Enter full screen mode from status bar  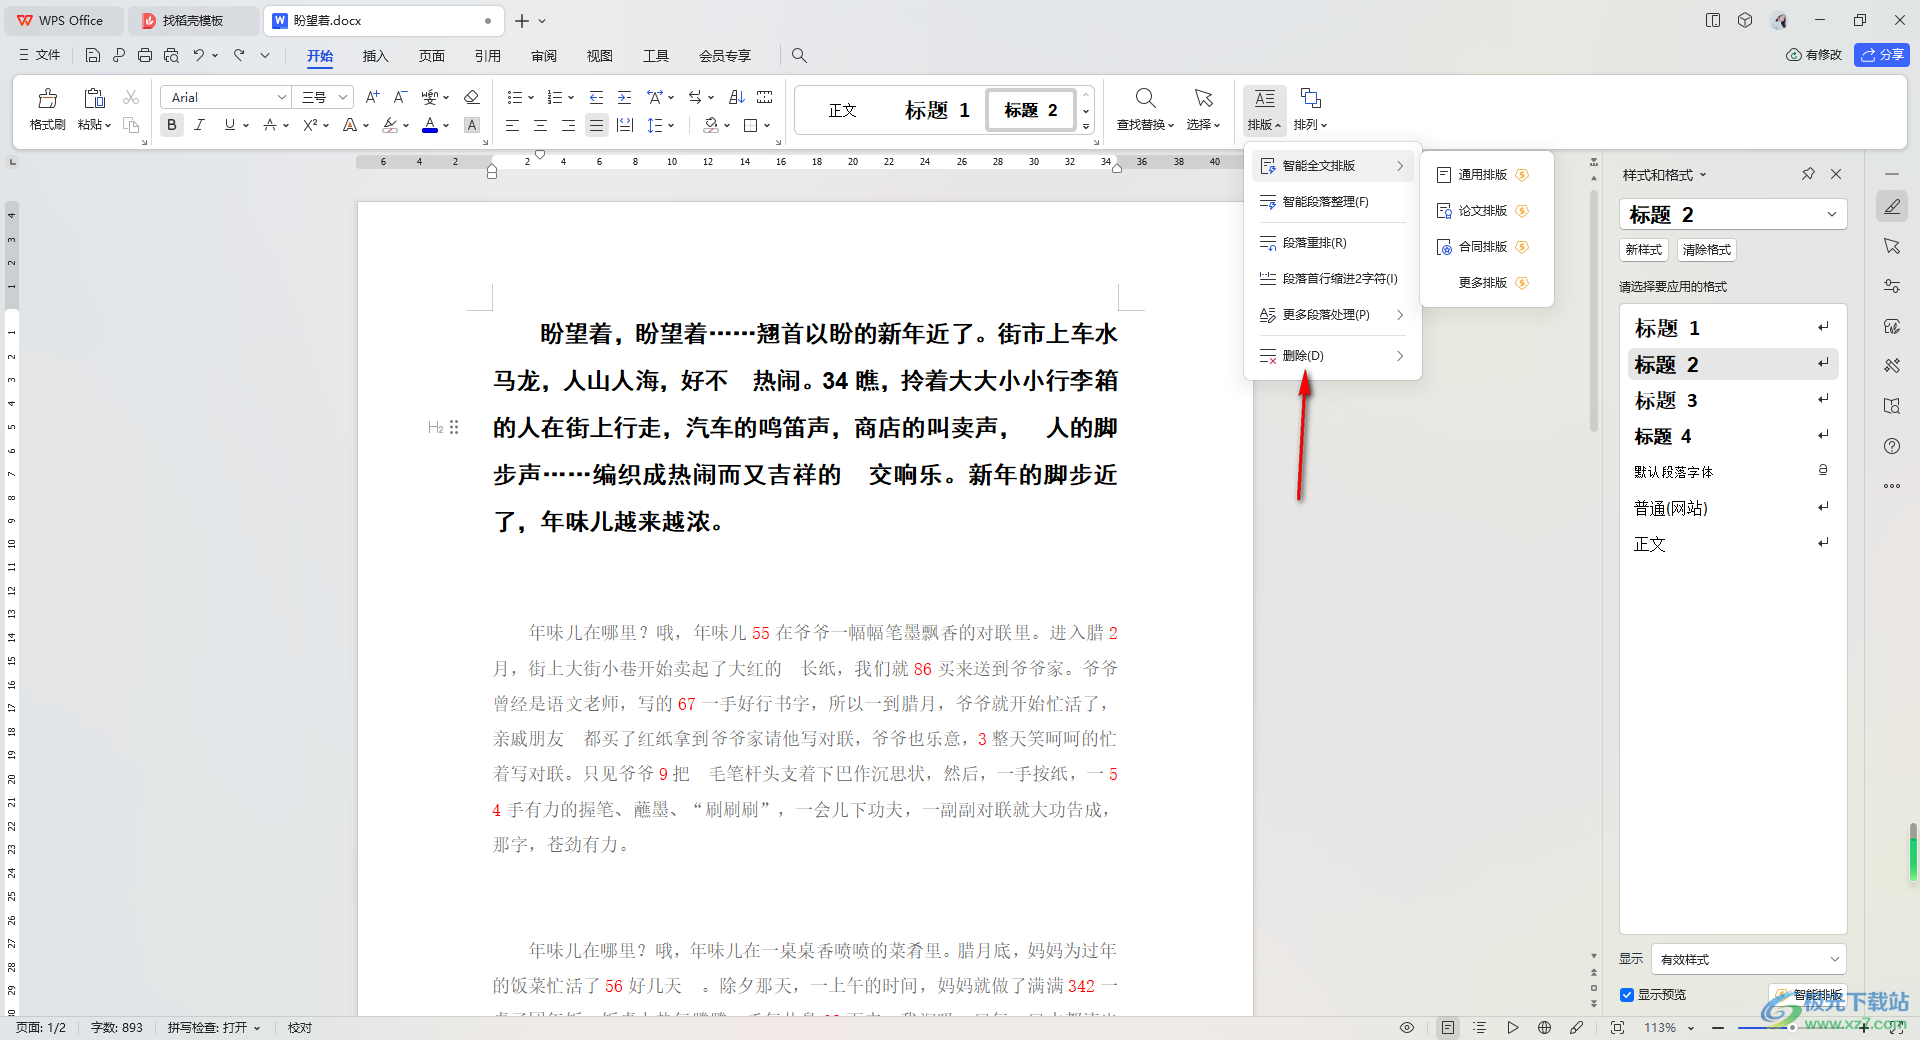1617,1027
